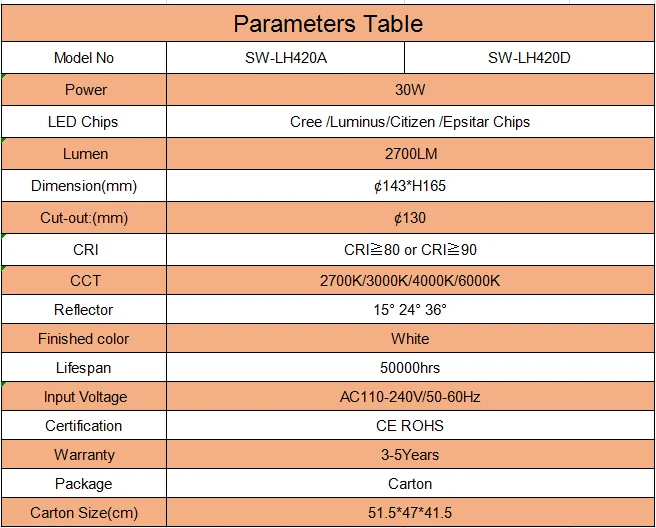Click the 30W power value cell
Image resolution: width=656 pixels, height=528 pixels.
point(410,90)
